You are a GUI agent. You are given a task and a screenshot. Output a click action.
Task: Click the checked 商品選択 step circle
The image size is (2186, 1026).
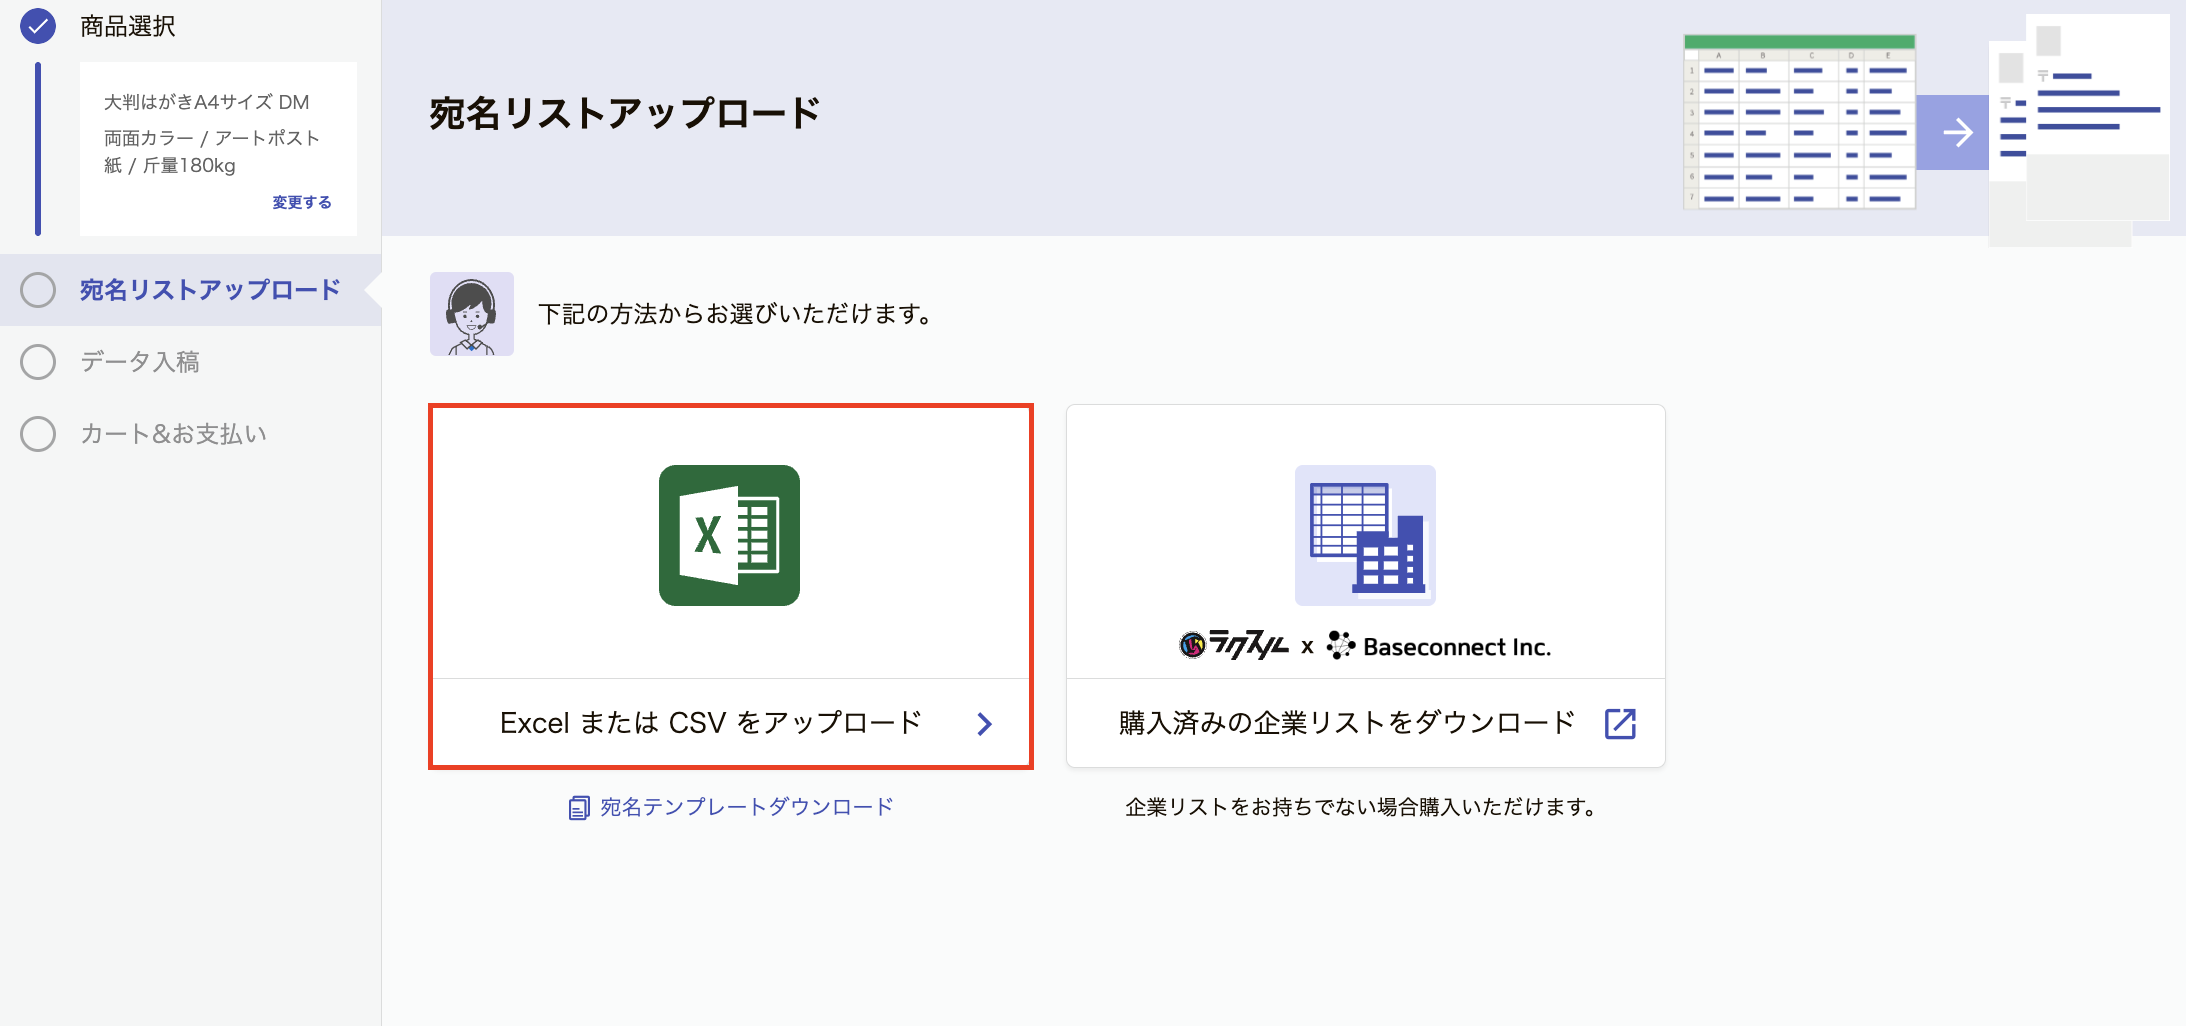point(38,26)
